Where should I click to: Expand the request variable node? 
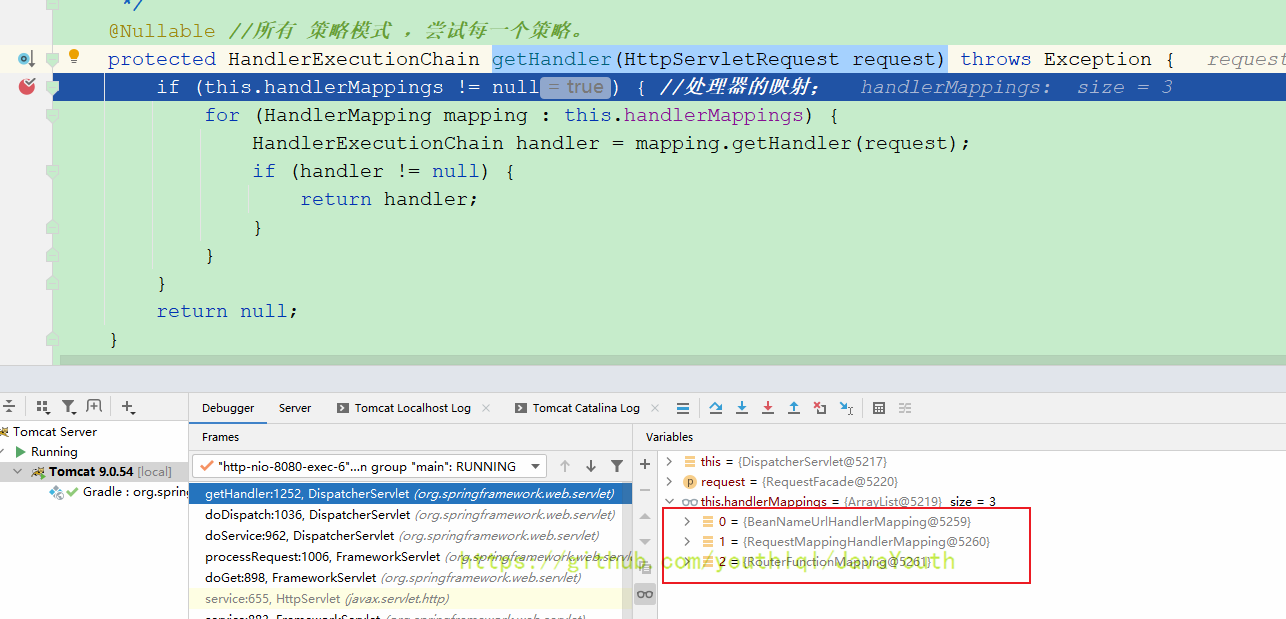point(670,482)
